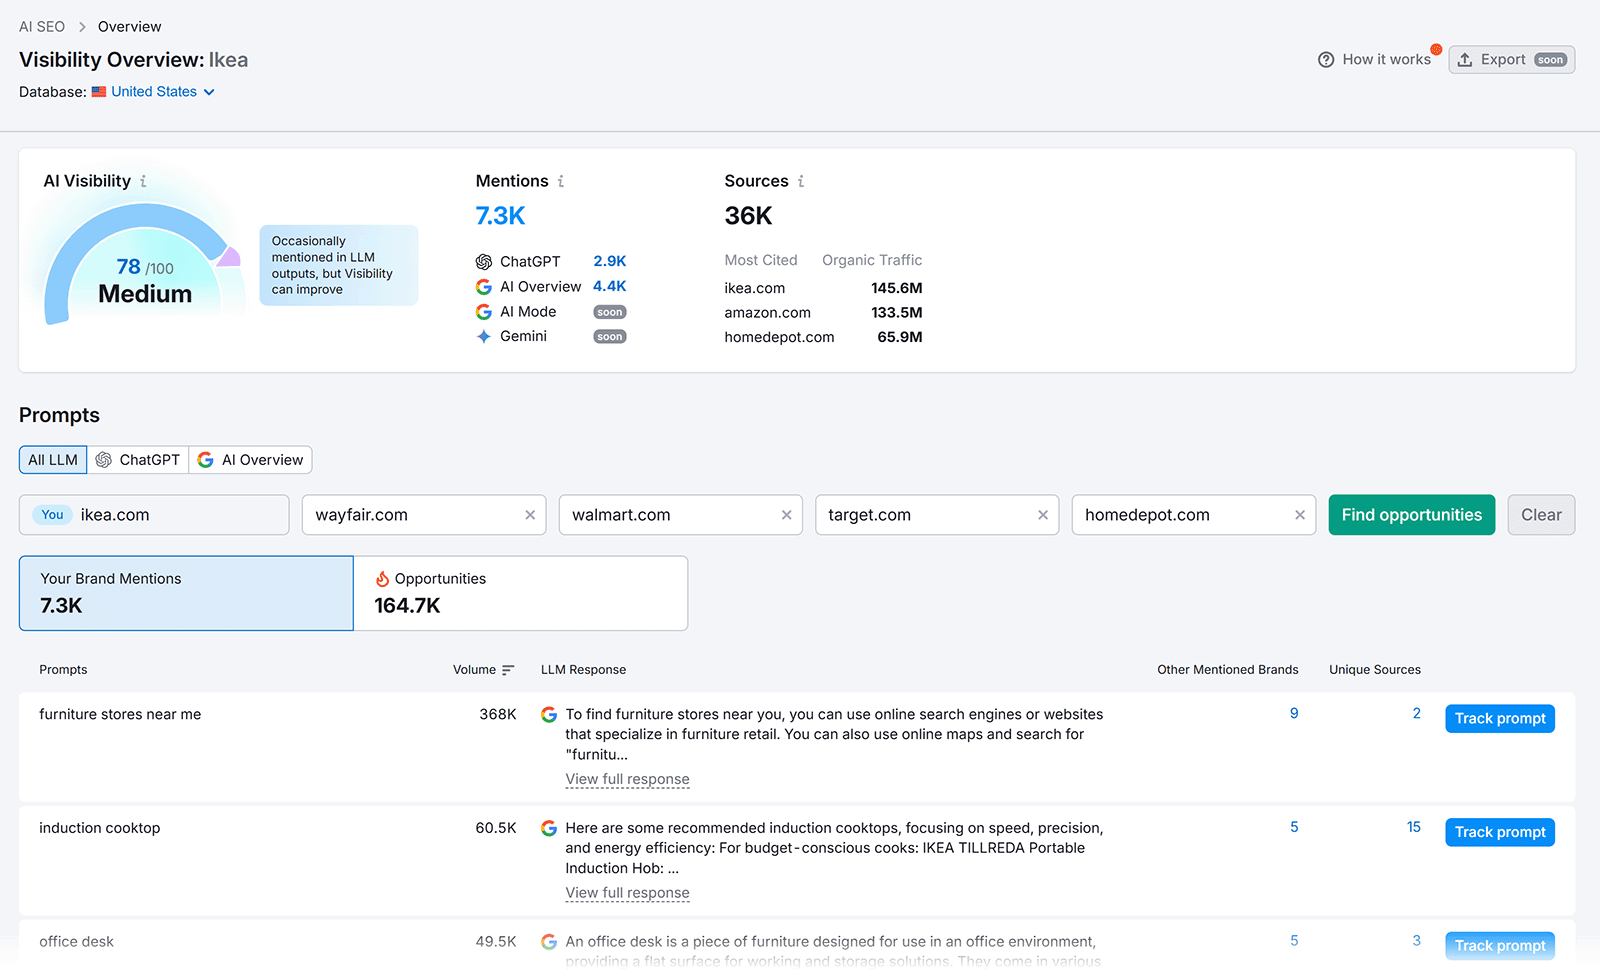Click the Google icon next to AI Overview mentions
Viewport: 1600px width, 971px height.
[x=483, y=286]
